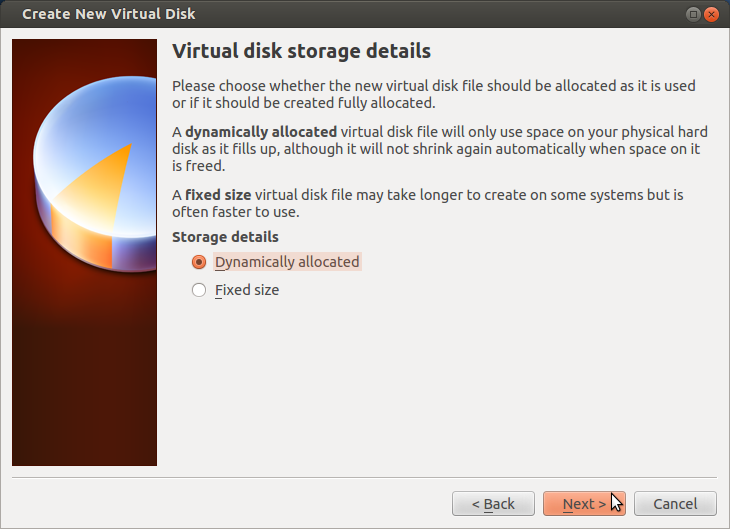
Task: Maximize the dialog using the title bar square icon
Action: [x=693, y=14]
